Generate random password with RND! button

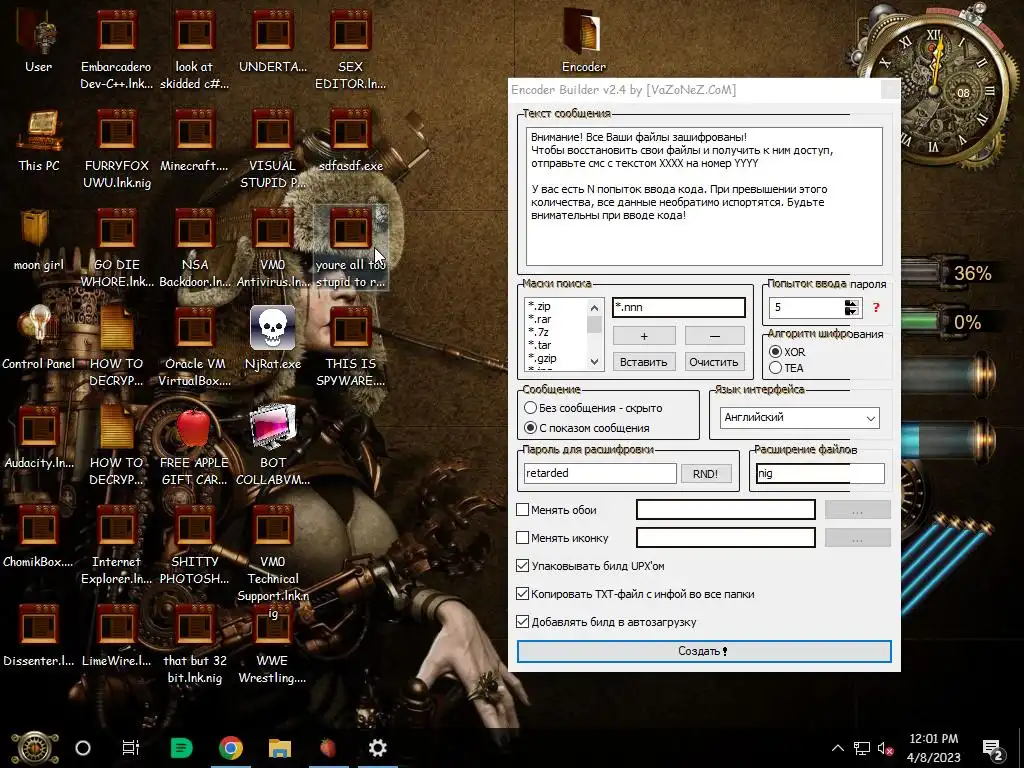tap(705, 474)
